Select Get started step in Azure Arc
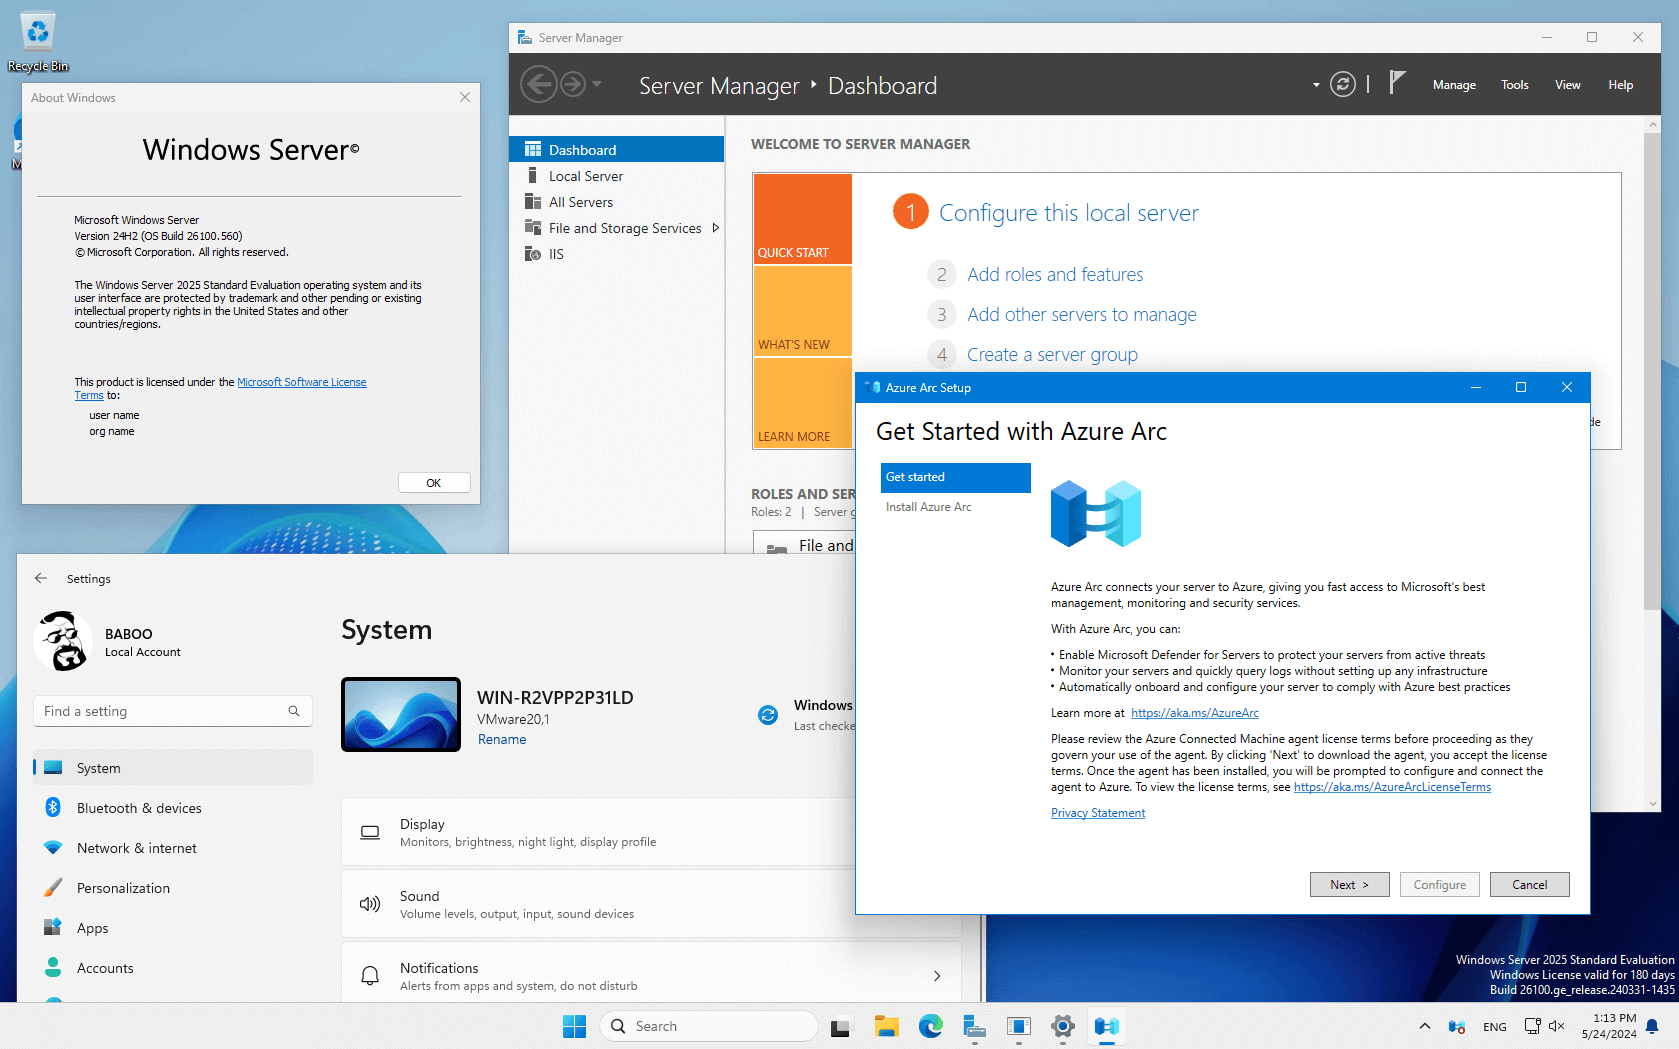The height and width of the screenshot is (1049, 1679). (955, 477)
